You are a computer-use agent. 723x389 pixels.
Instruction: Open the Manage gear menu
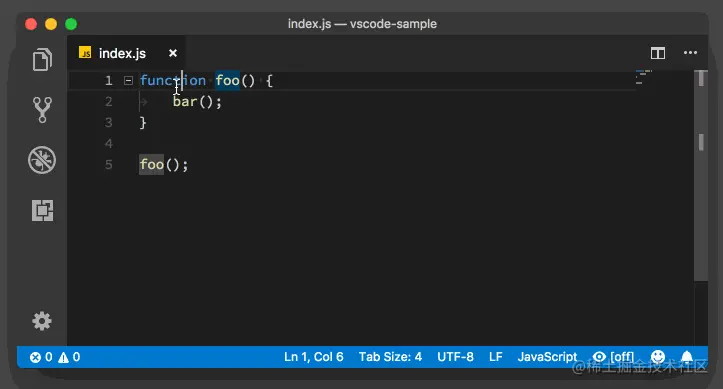[42, 321]
